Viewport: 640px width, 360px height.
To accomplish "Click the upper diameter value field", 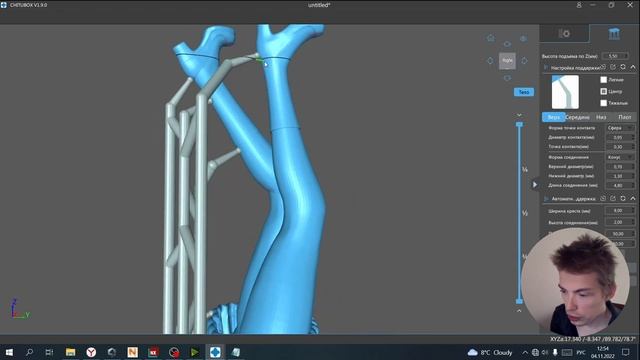I will coord(620,167).
